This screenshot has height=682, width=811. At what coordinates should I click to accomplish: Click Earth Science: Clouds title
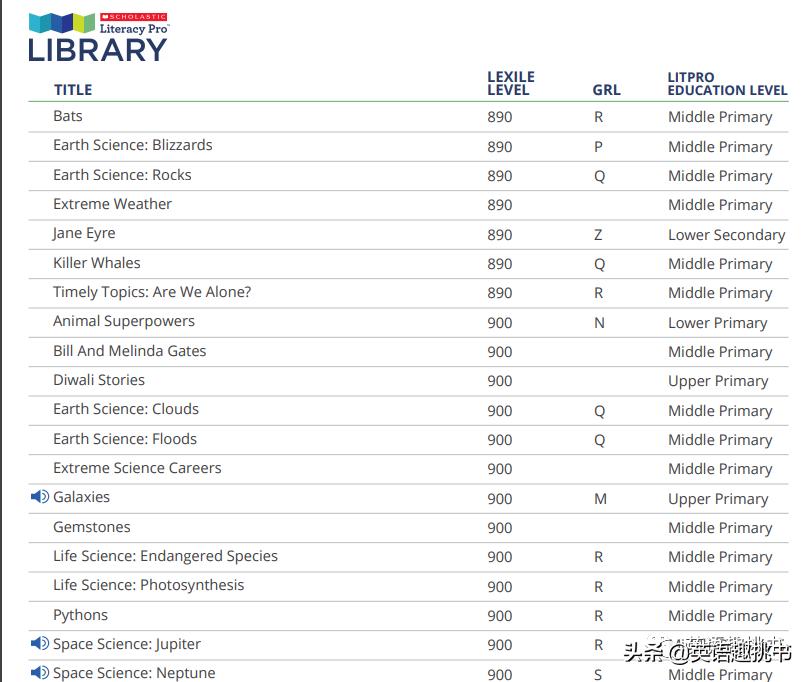click(x=126, y=409)
